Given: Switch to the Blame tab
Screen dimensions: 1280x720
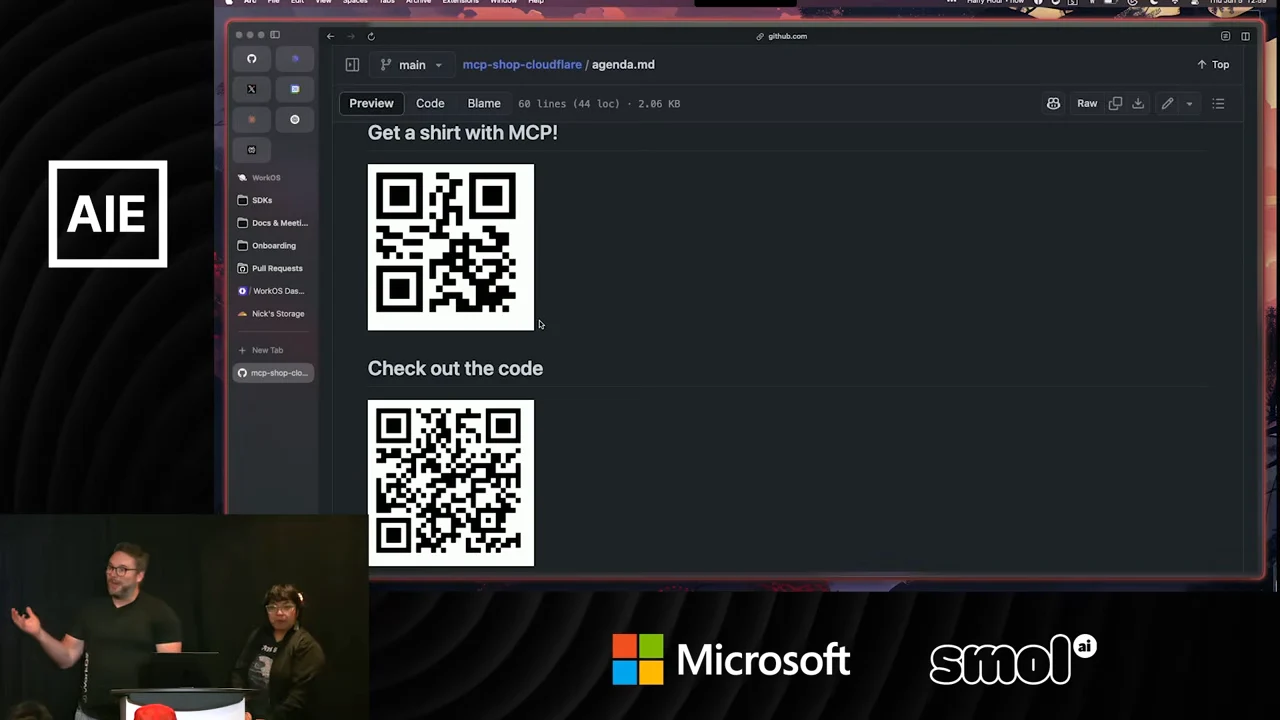Looking at the screenshot, I should pyautogui.click(x=484, y=103).
